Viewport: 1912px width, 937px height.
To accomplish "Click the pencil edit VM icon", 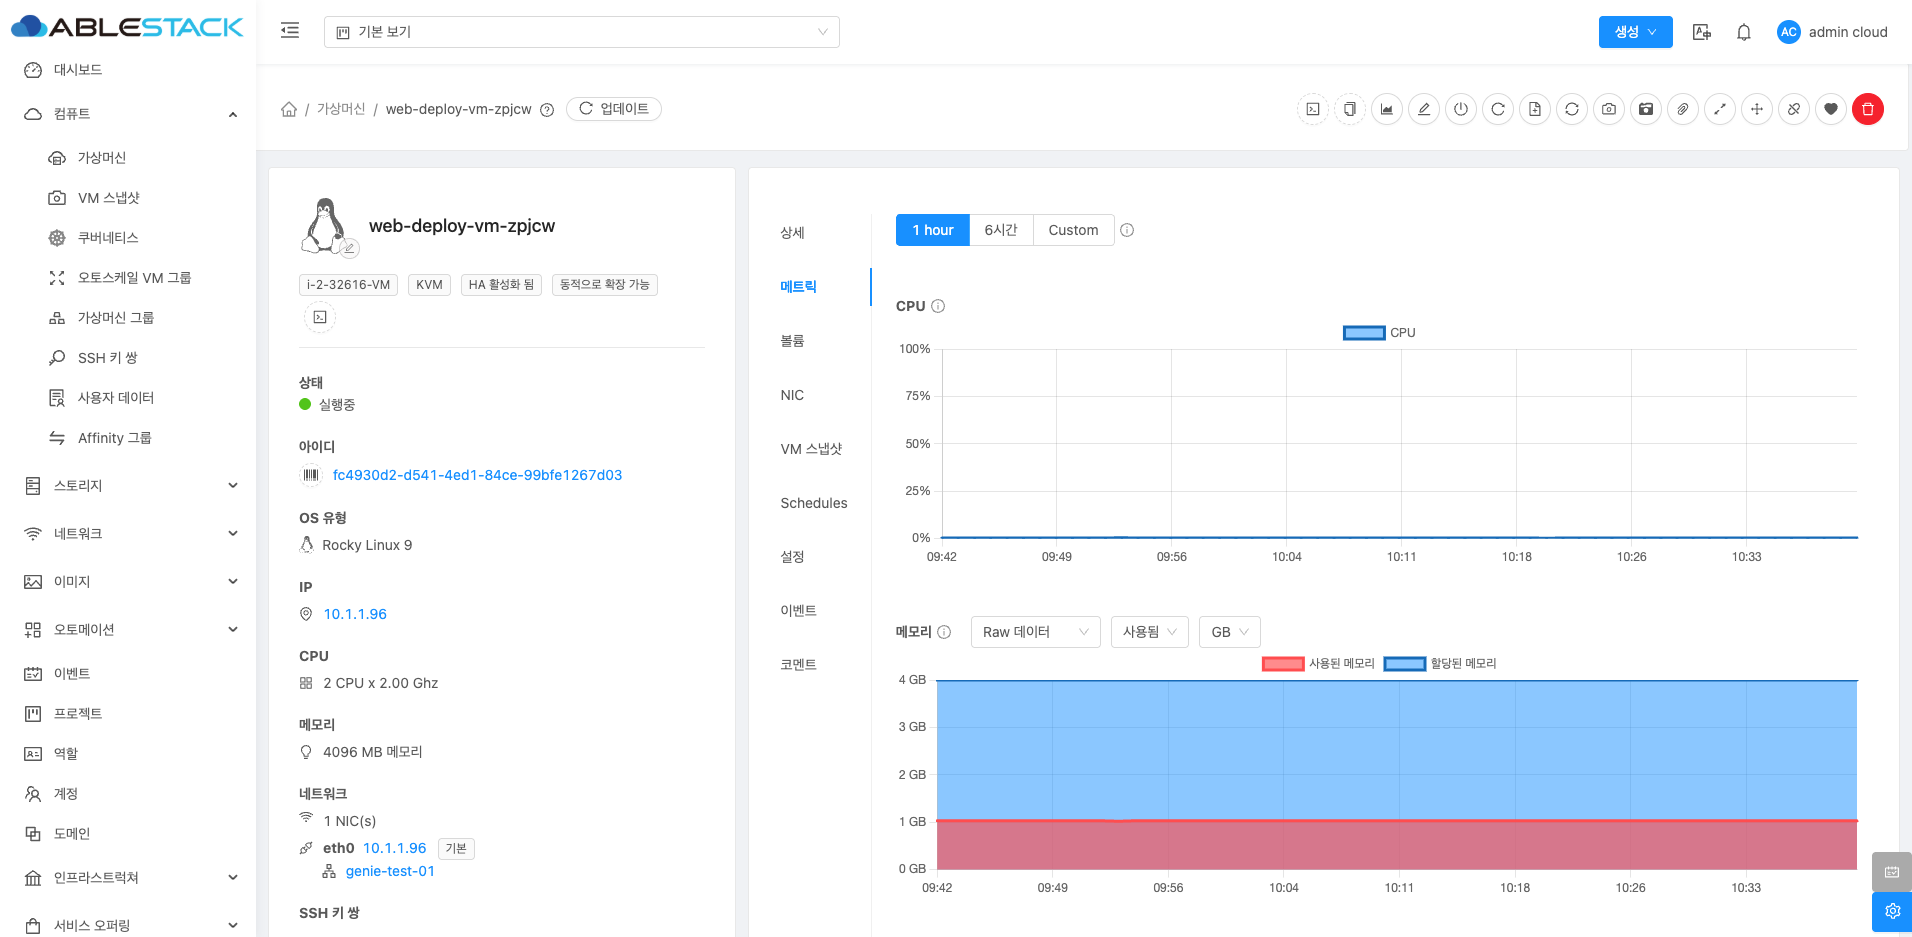I will point(1424,109).
